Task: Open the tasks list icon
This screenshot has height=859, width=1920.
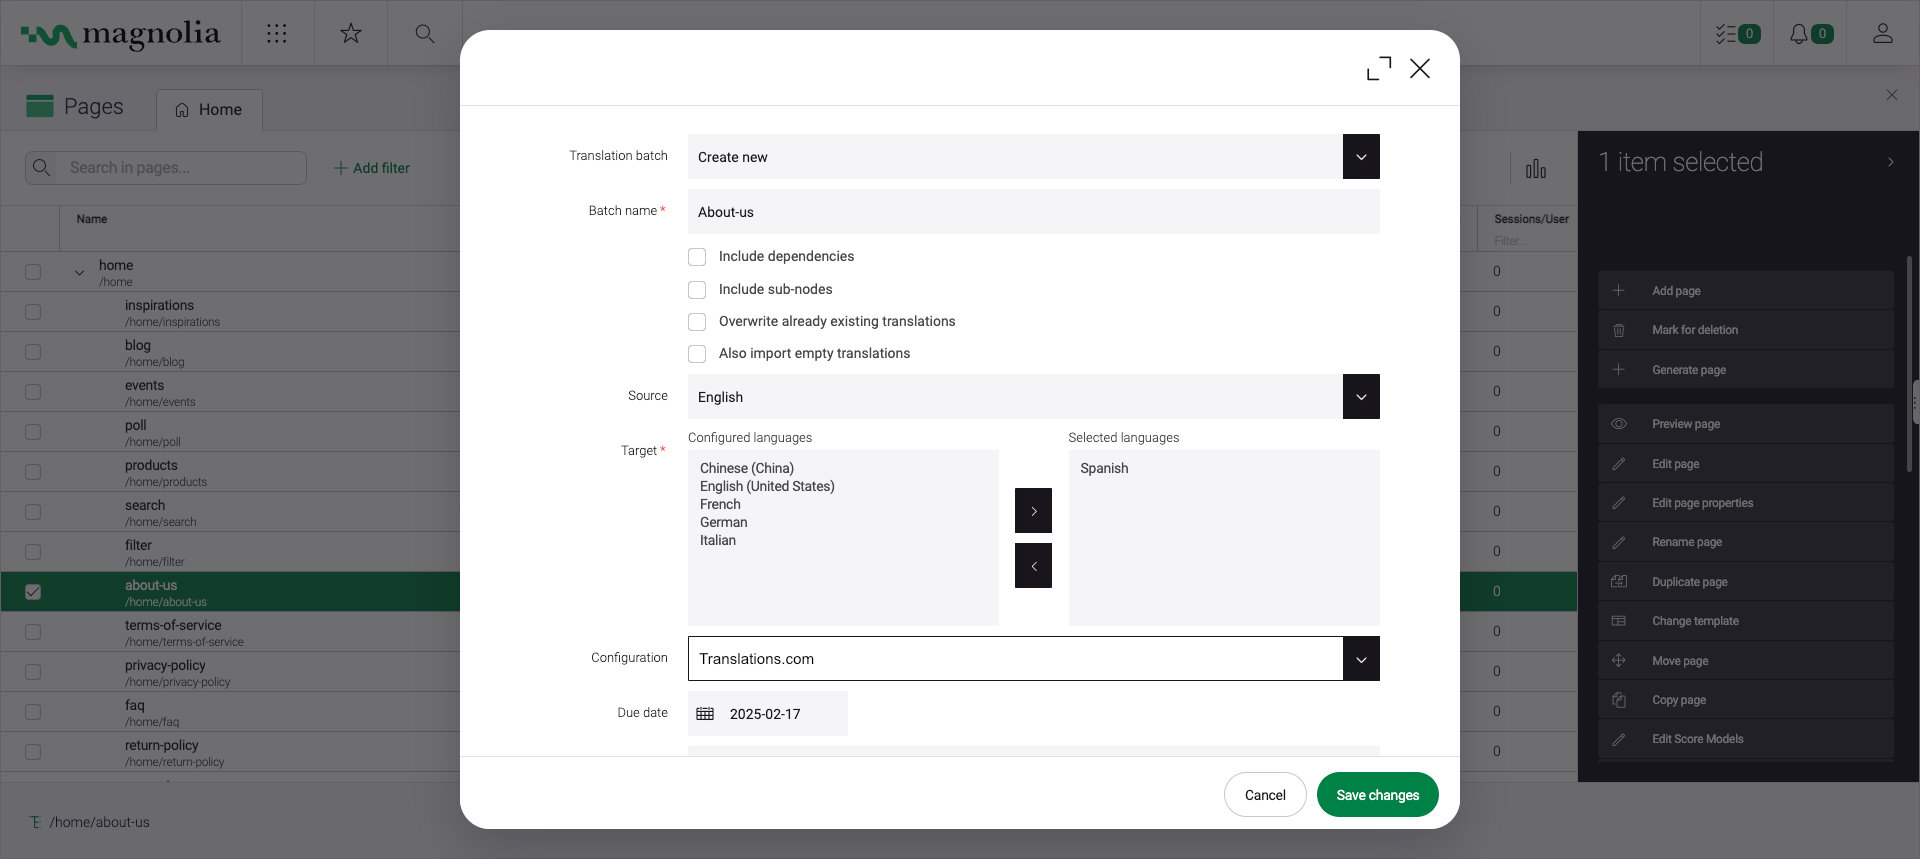Action: click(x=1736, y=34)
